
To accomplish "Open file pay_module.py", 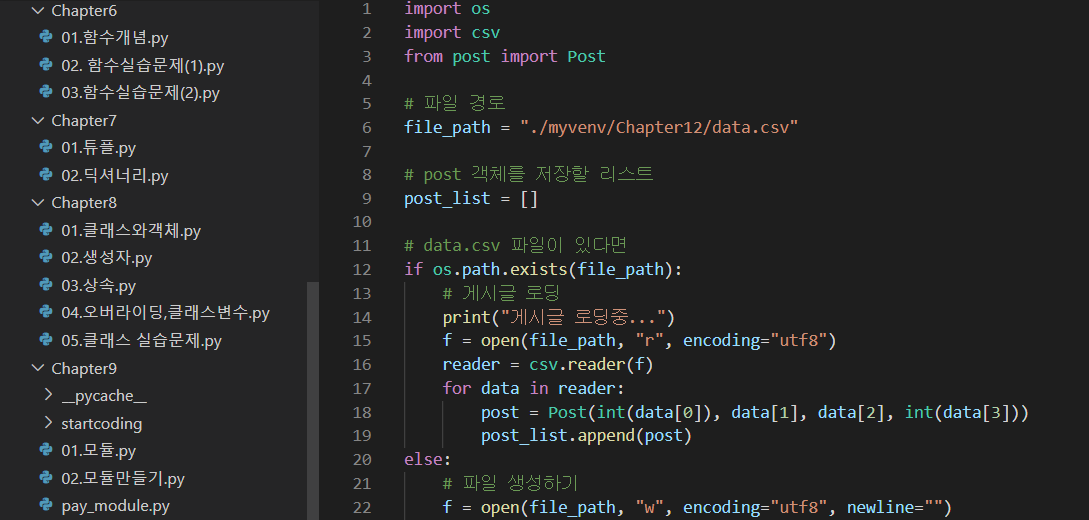I will click(x=115, y=506).
